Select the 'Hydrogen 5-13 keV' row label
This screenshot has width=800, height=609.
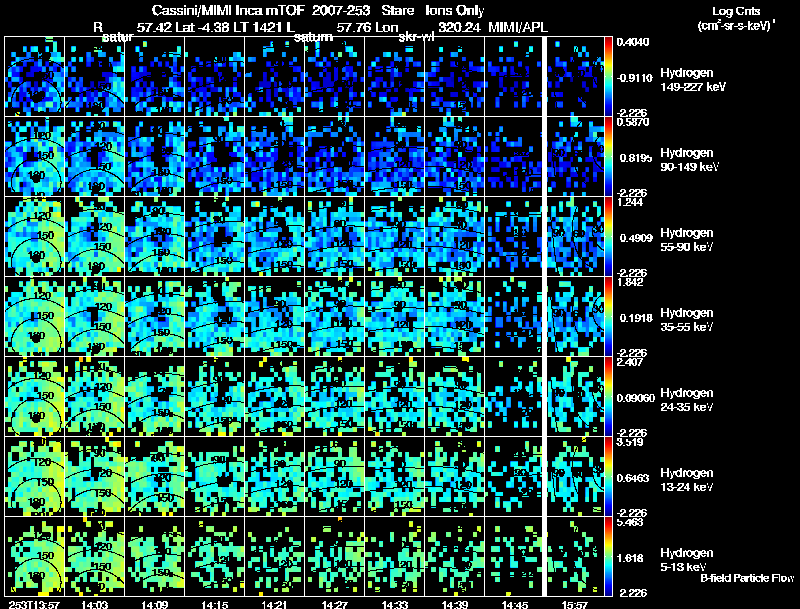687,560
